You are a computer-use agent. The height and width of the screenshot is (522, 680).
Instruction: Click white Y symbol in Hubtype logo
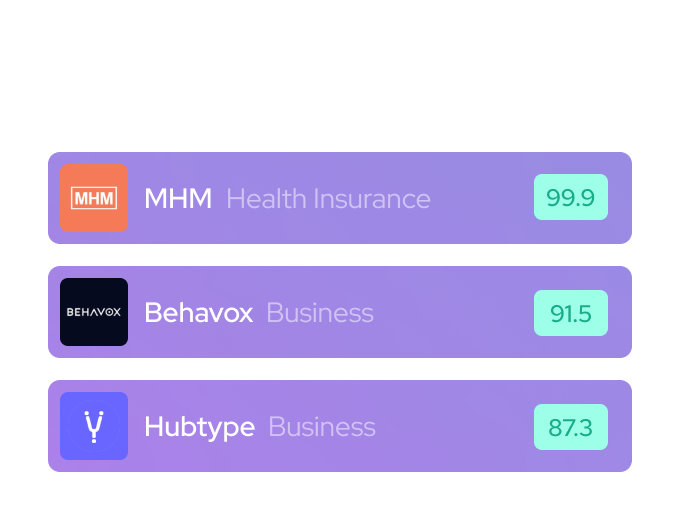click(x=94, y=425)
